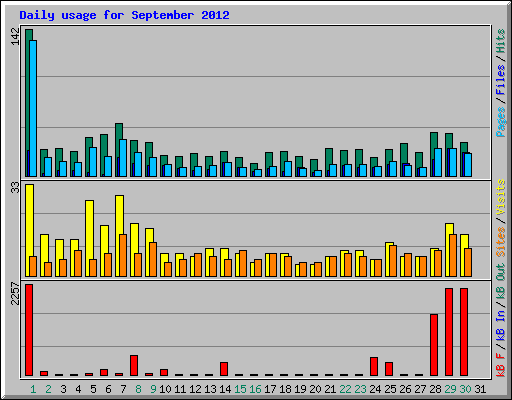The width and height of the screenshot is (512, 400).
Task: Select day "20" on the x-axis
Action: coord(315,389)
